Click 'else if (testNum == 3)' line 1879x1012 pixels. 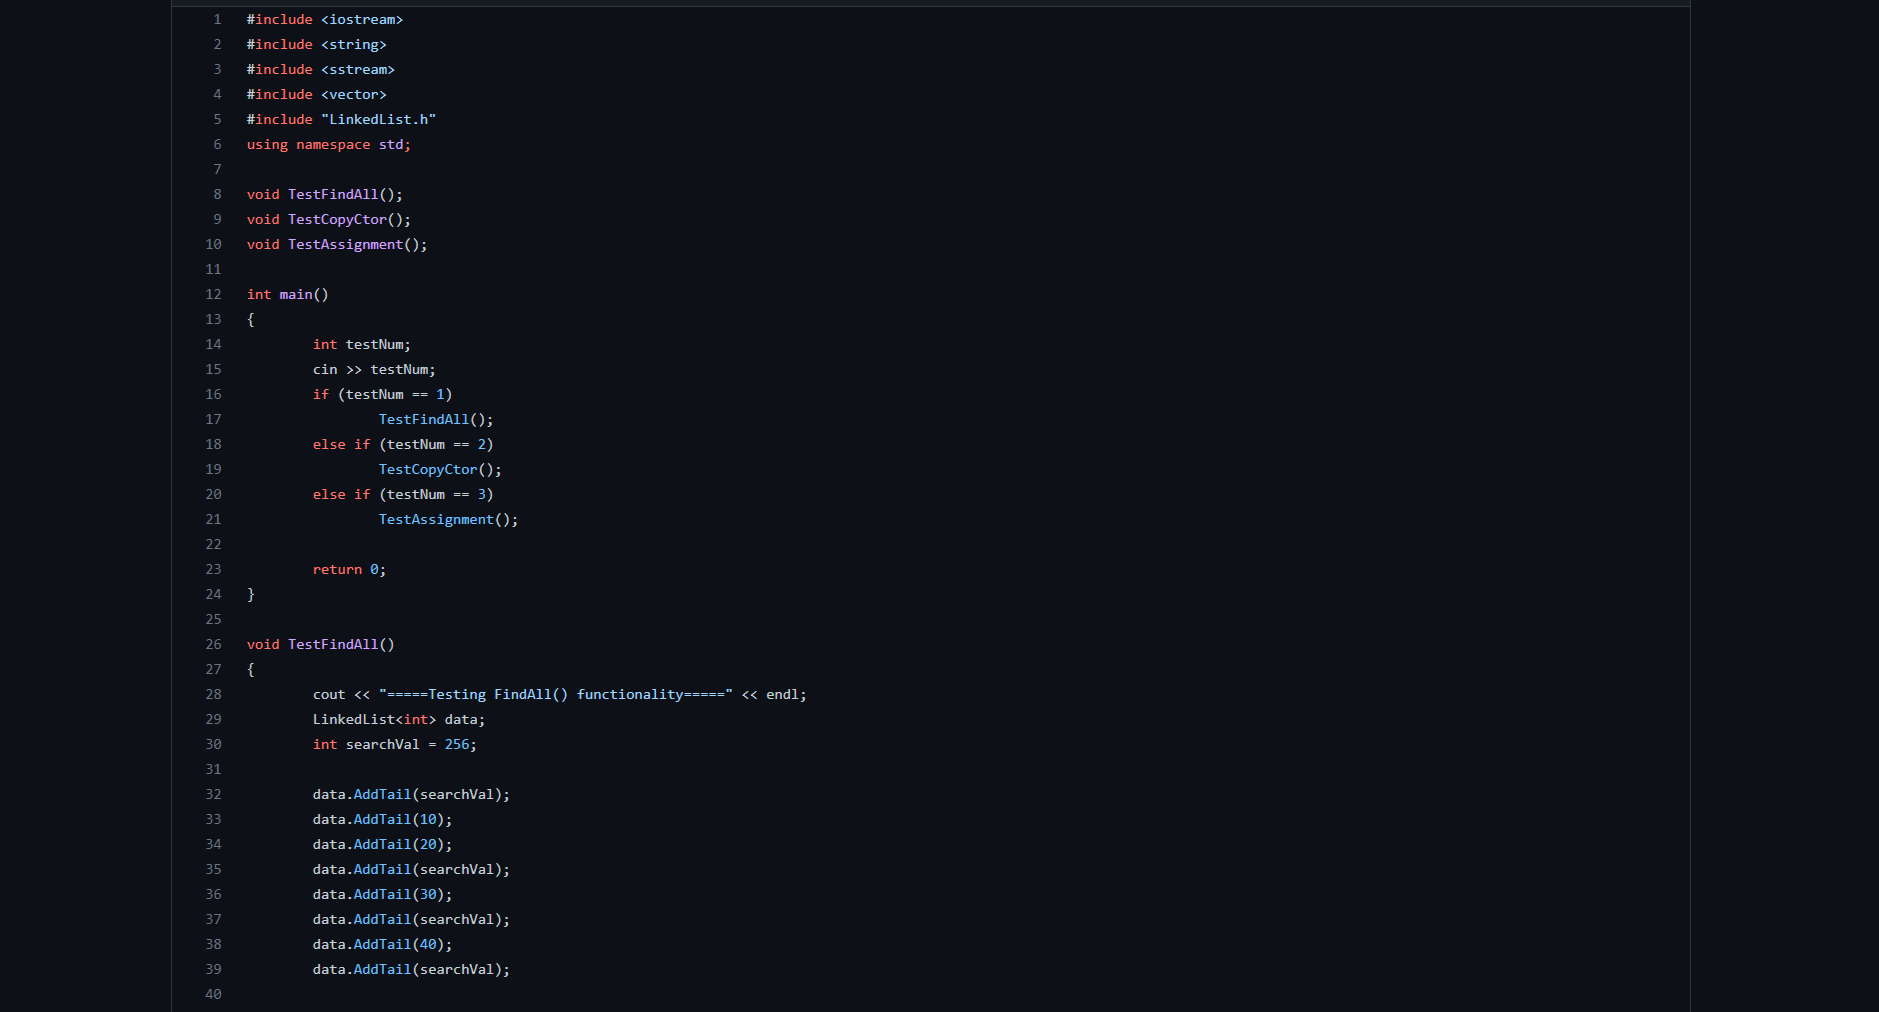(x=403, y=494)
